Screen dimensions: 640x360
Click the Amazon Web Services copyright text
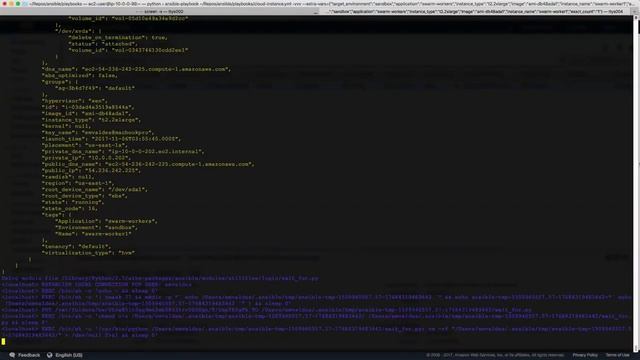(x=495, y=355)
